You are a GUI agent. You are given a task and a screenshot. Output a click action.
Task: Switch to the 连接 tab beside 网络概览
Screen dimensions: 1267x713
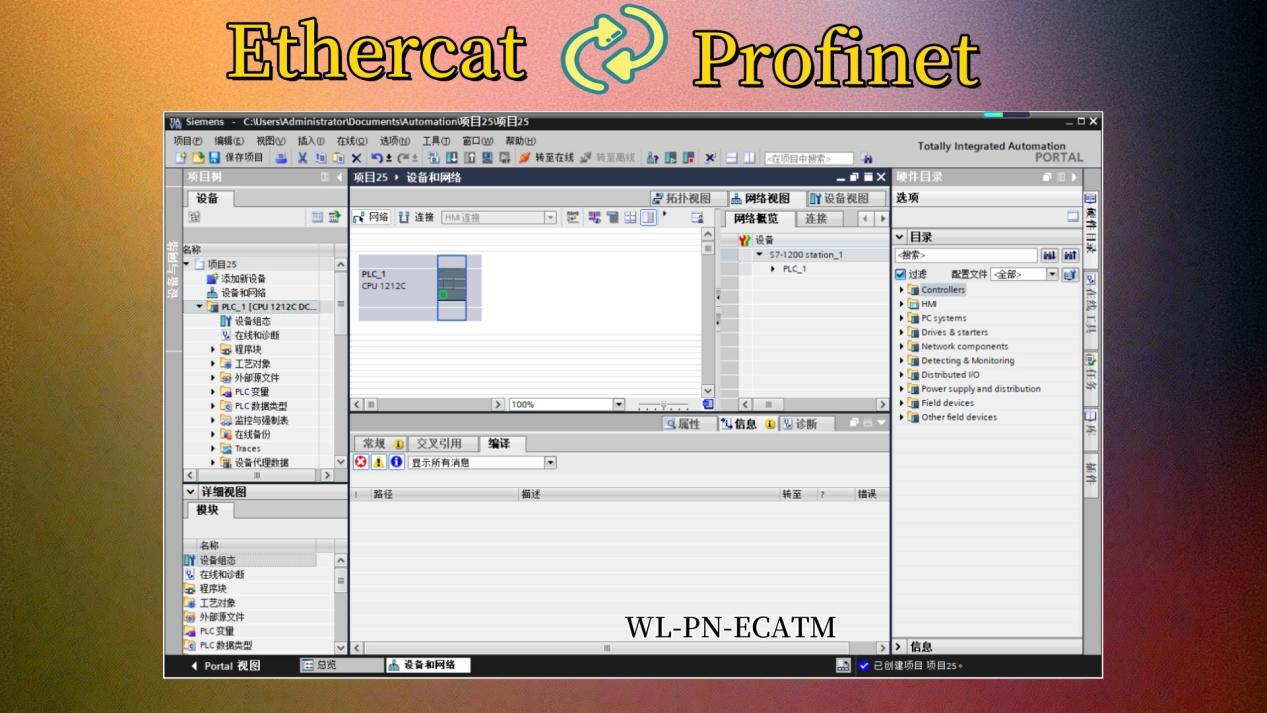coord(820,218)
